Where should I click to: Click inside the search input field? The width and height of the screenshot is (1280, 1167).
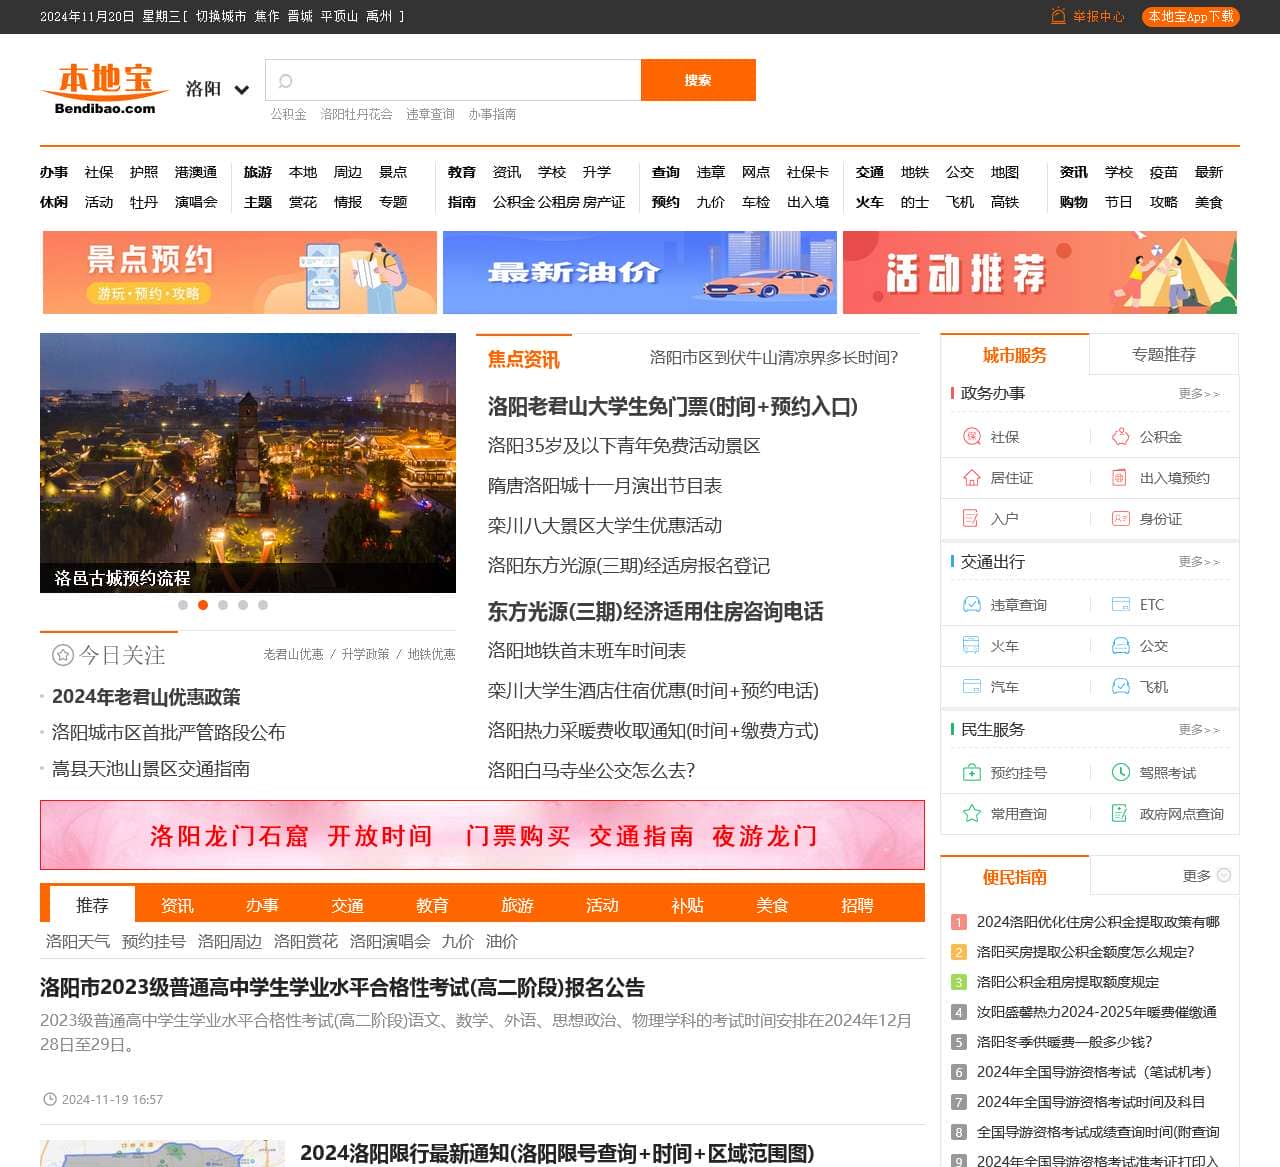[452, 80]
